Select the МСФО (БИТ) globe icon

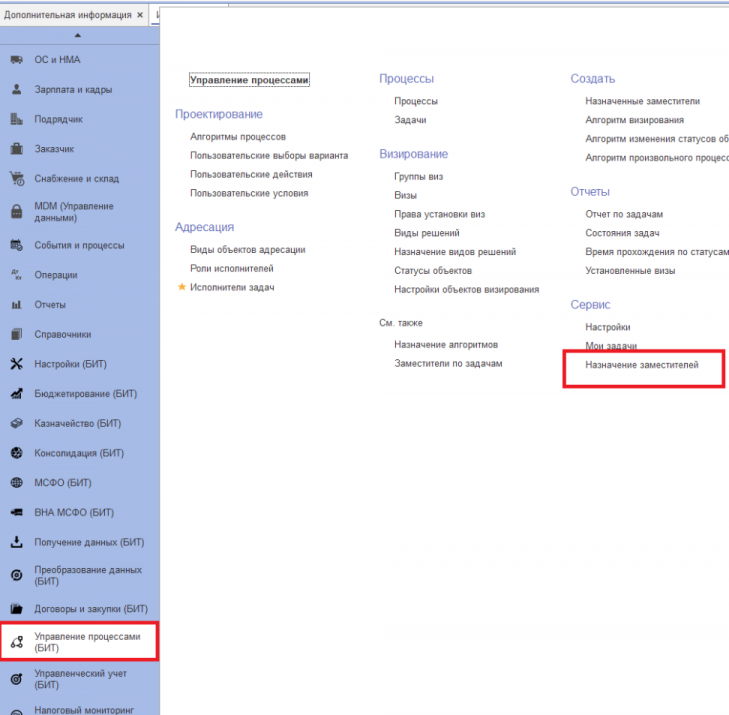[17, 483]
